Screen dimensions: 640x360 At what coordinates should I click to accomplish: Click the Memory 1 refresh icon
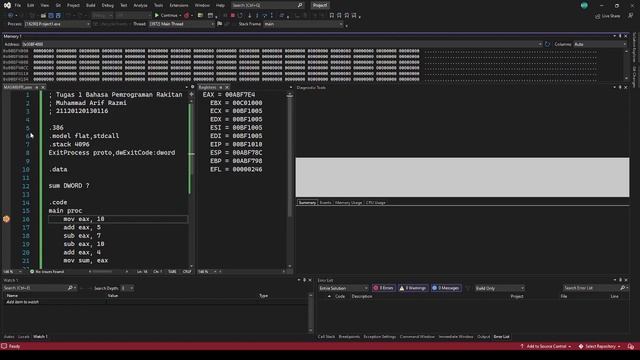547,44
